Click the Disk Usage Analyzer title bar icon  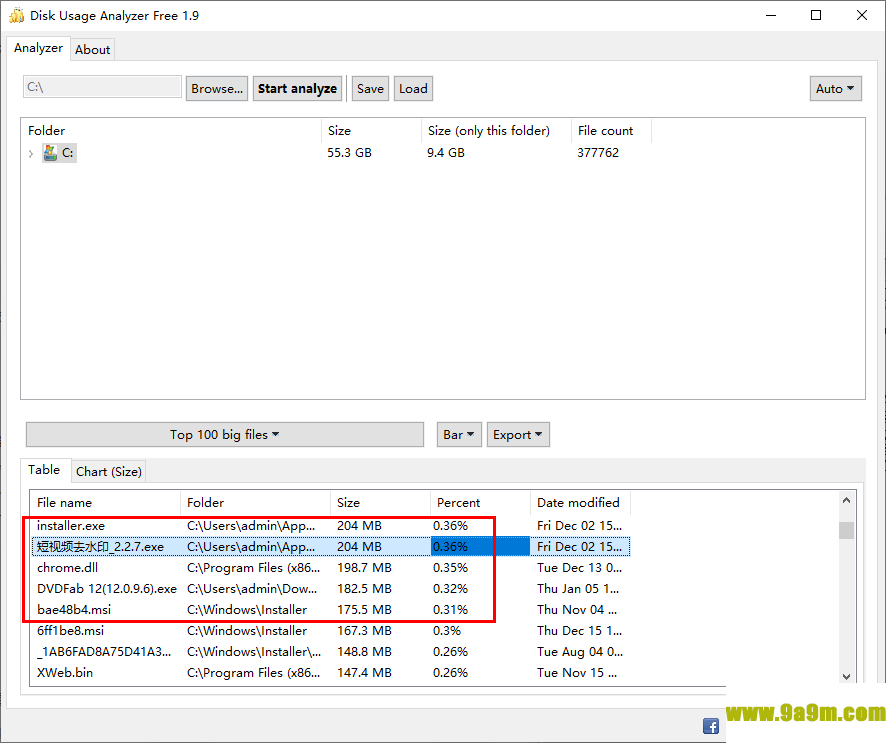pyautogui.click(x=16, y=15)
